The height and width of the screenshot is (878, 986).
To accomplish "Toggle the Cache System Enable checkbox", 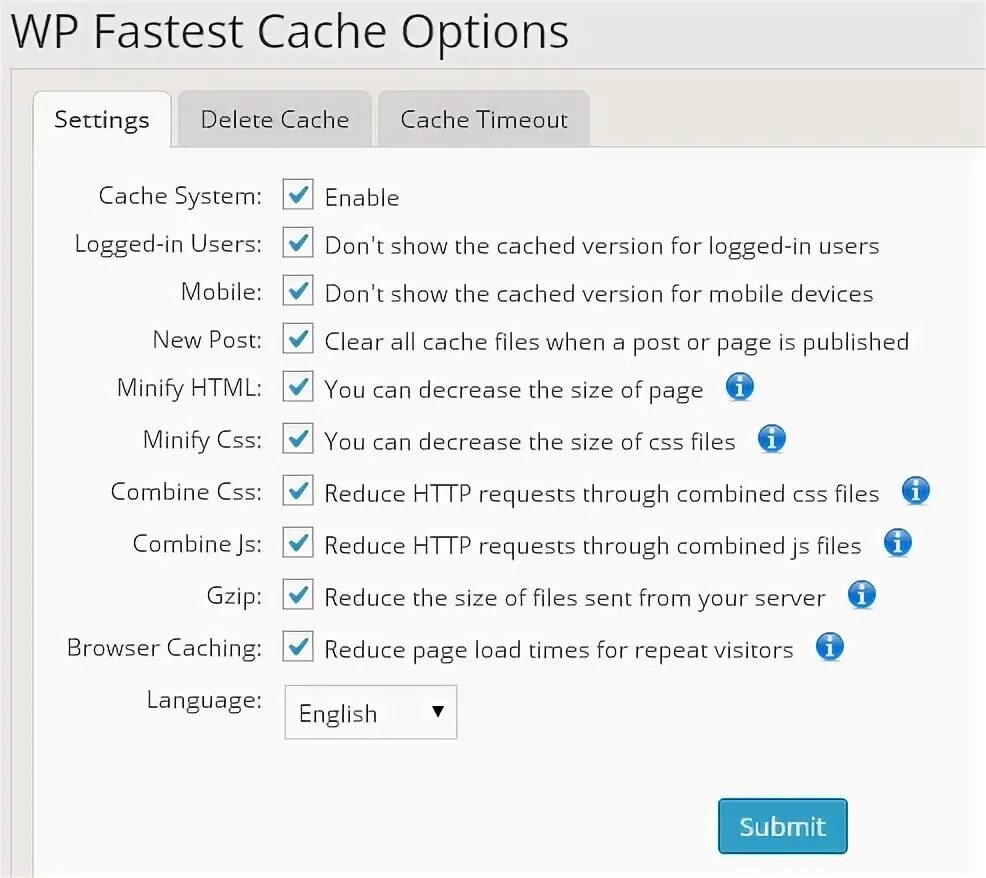I will [x=298, y=195].
